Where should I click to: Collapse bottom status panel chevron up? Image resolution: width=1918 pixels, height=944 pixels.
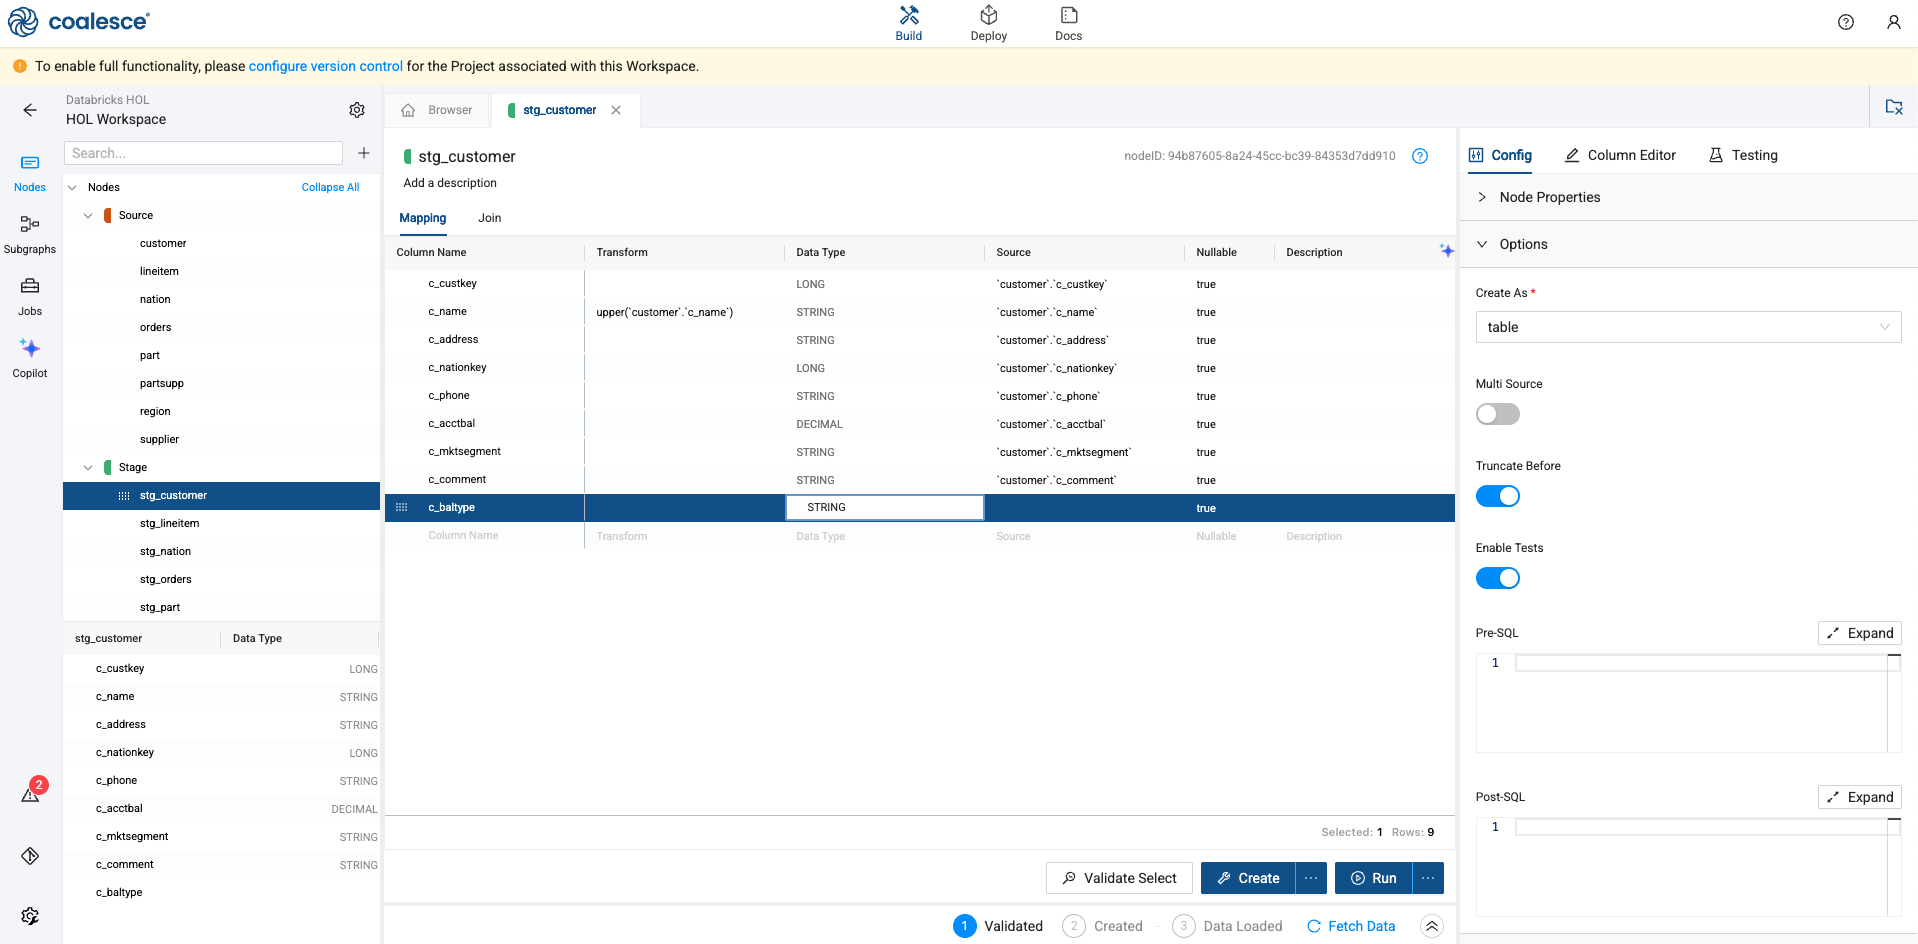(x=1432, y=926)
